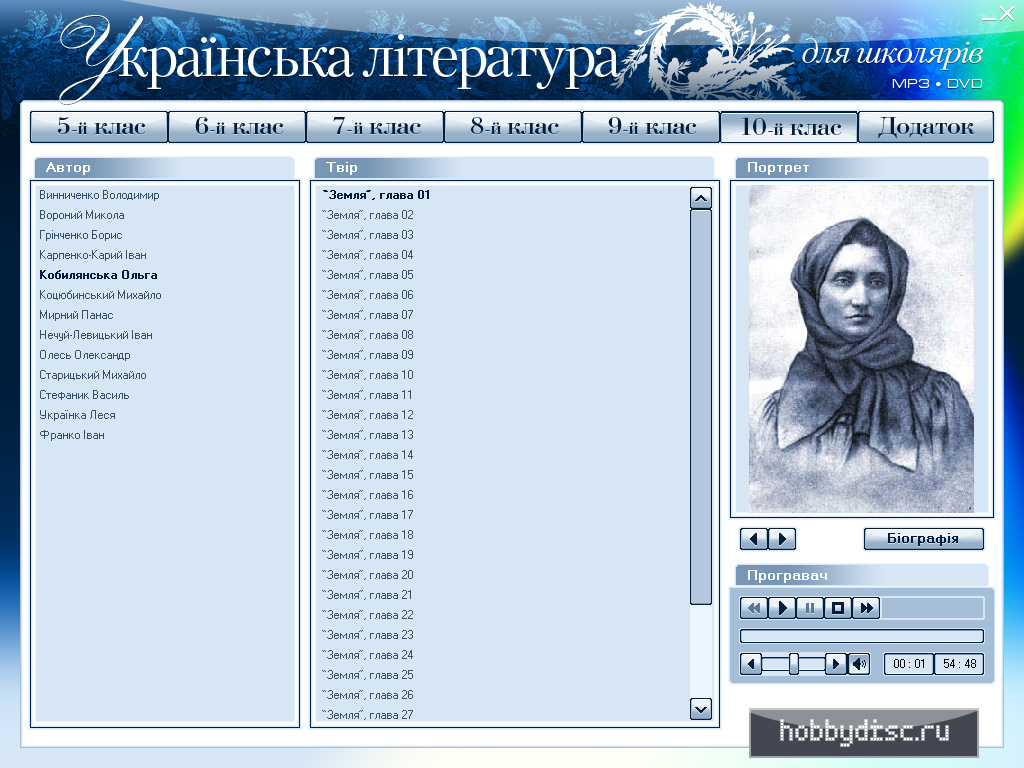Pause the audio playback
This screenshot has height=768, width=1024.
810,608
